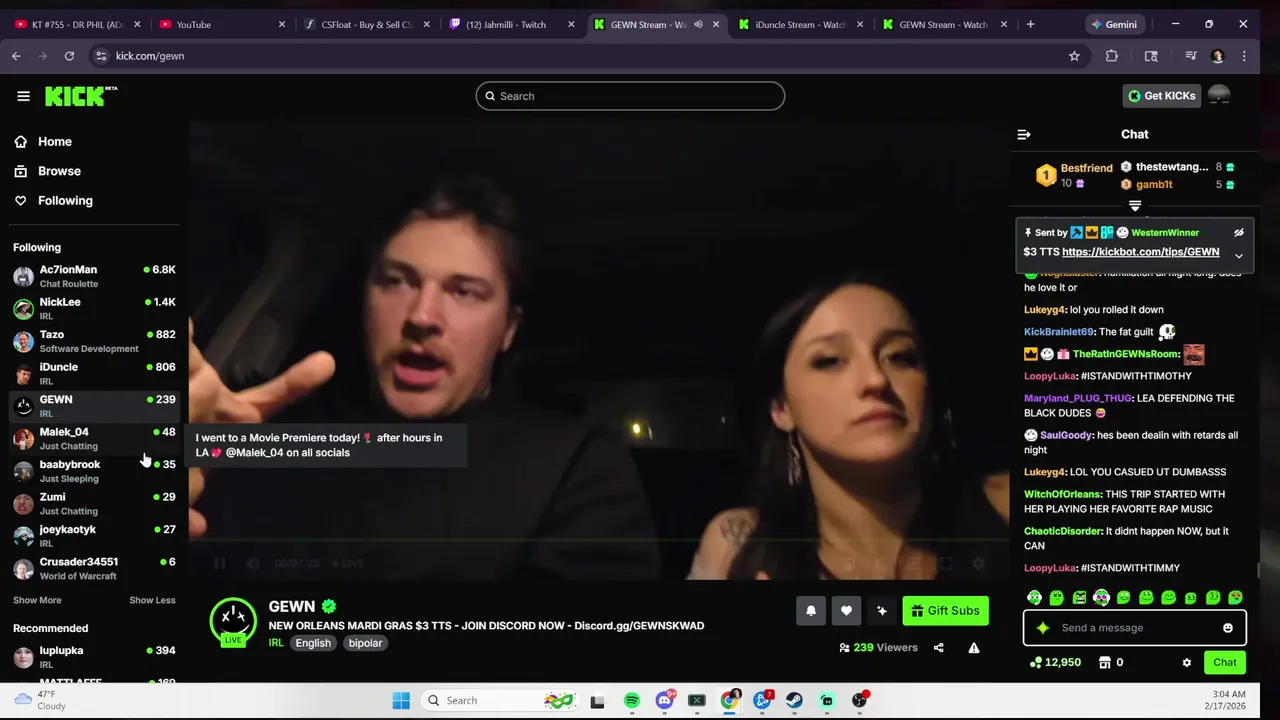Open the Windows Start menu
The width and height of the screenshot is (1280, 720).
point(401,701)
